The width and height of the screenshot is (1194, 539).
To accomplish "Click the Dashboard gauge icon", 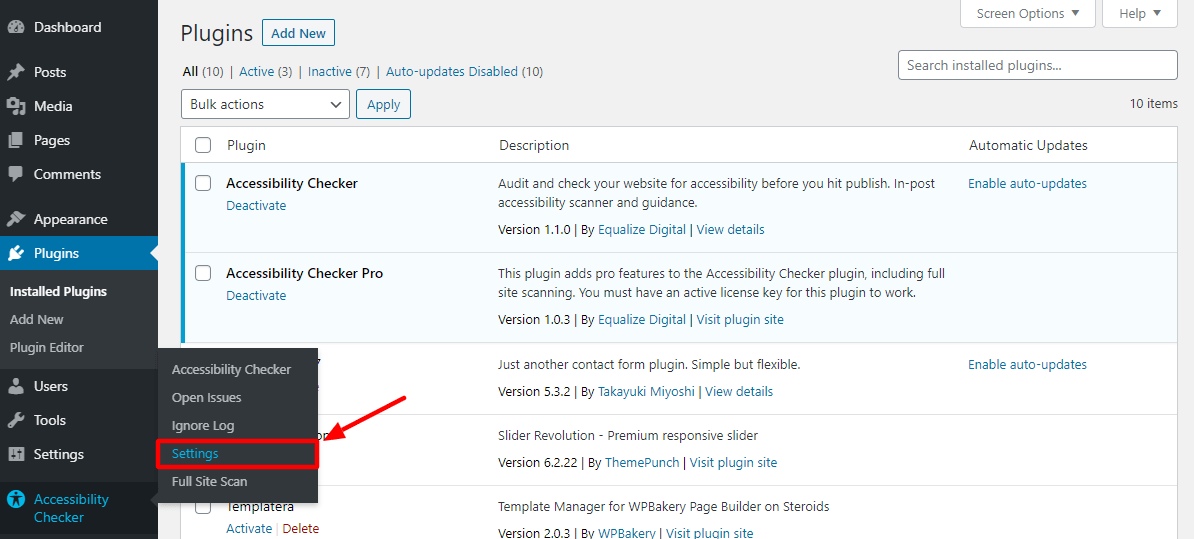I will (16, 27).
